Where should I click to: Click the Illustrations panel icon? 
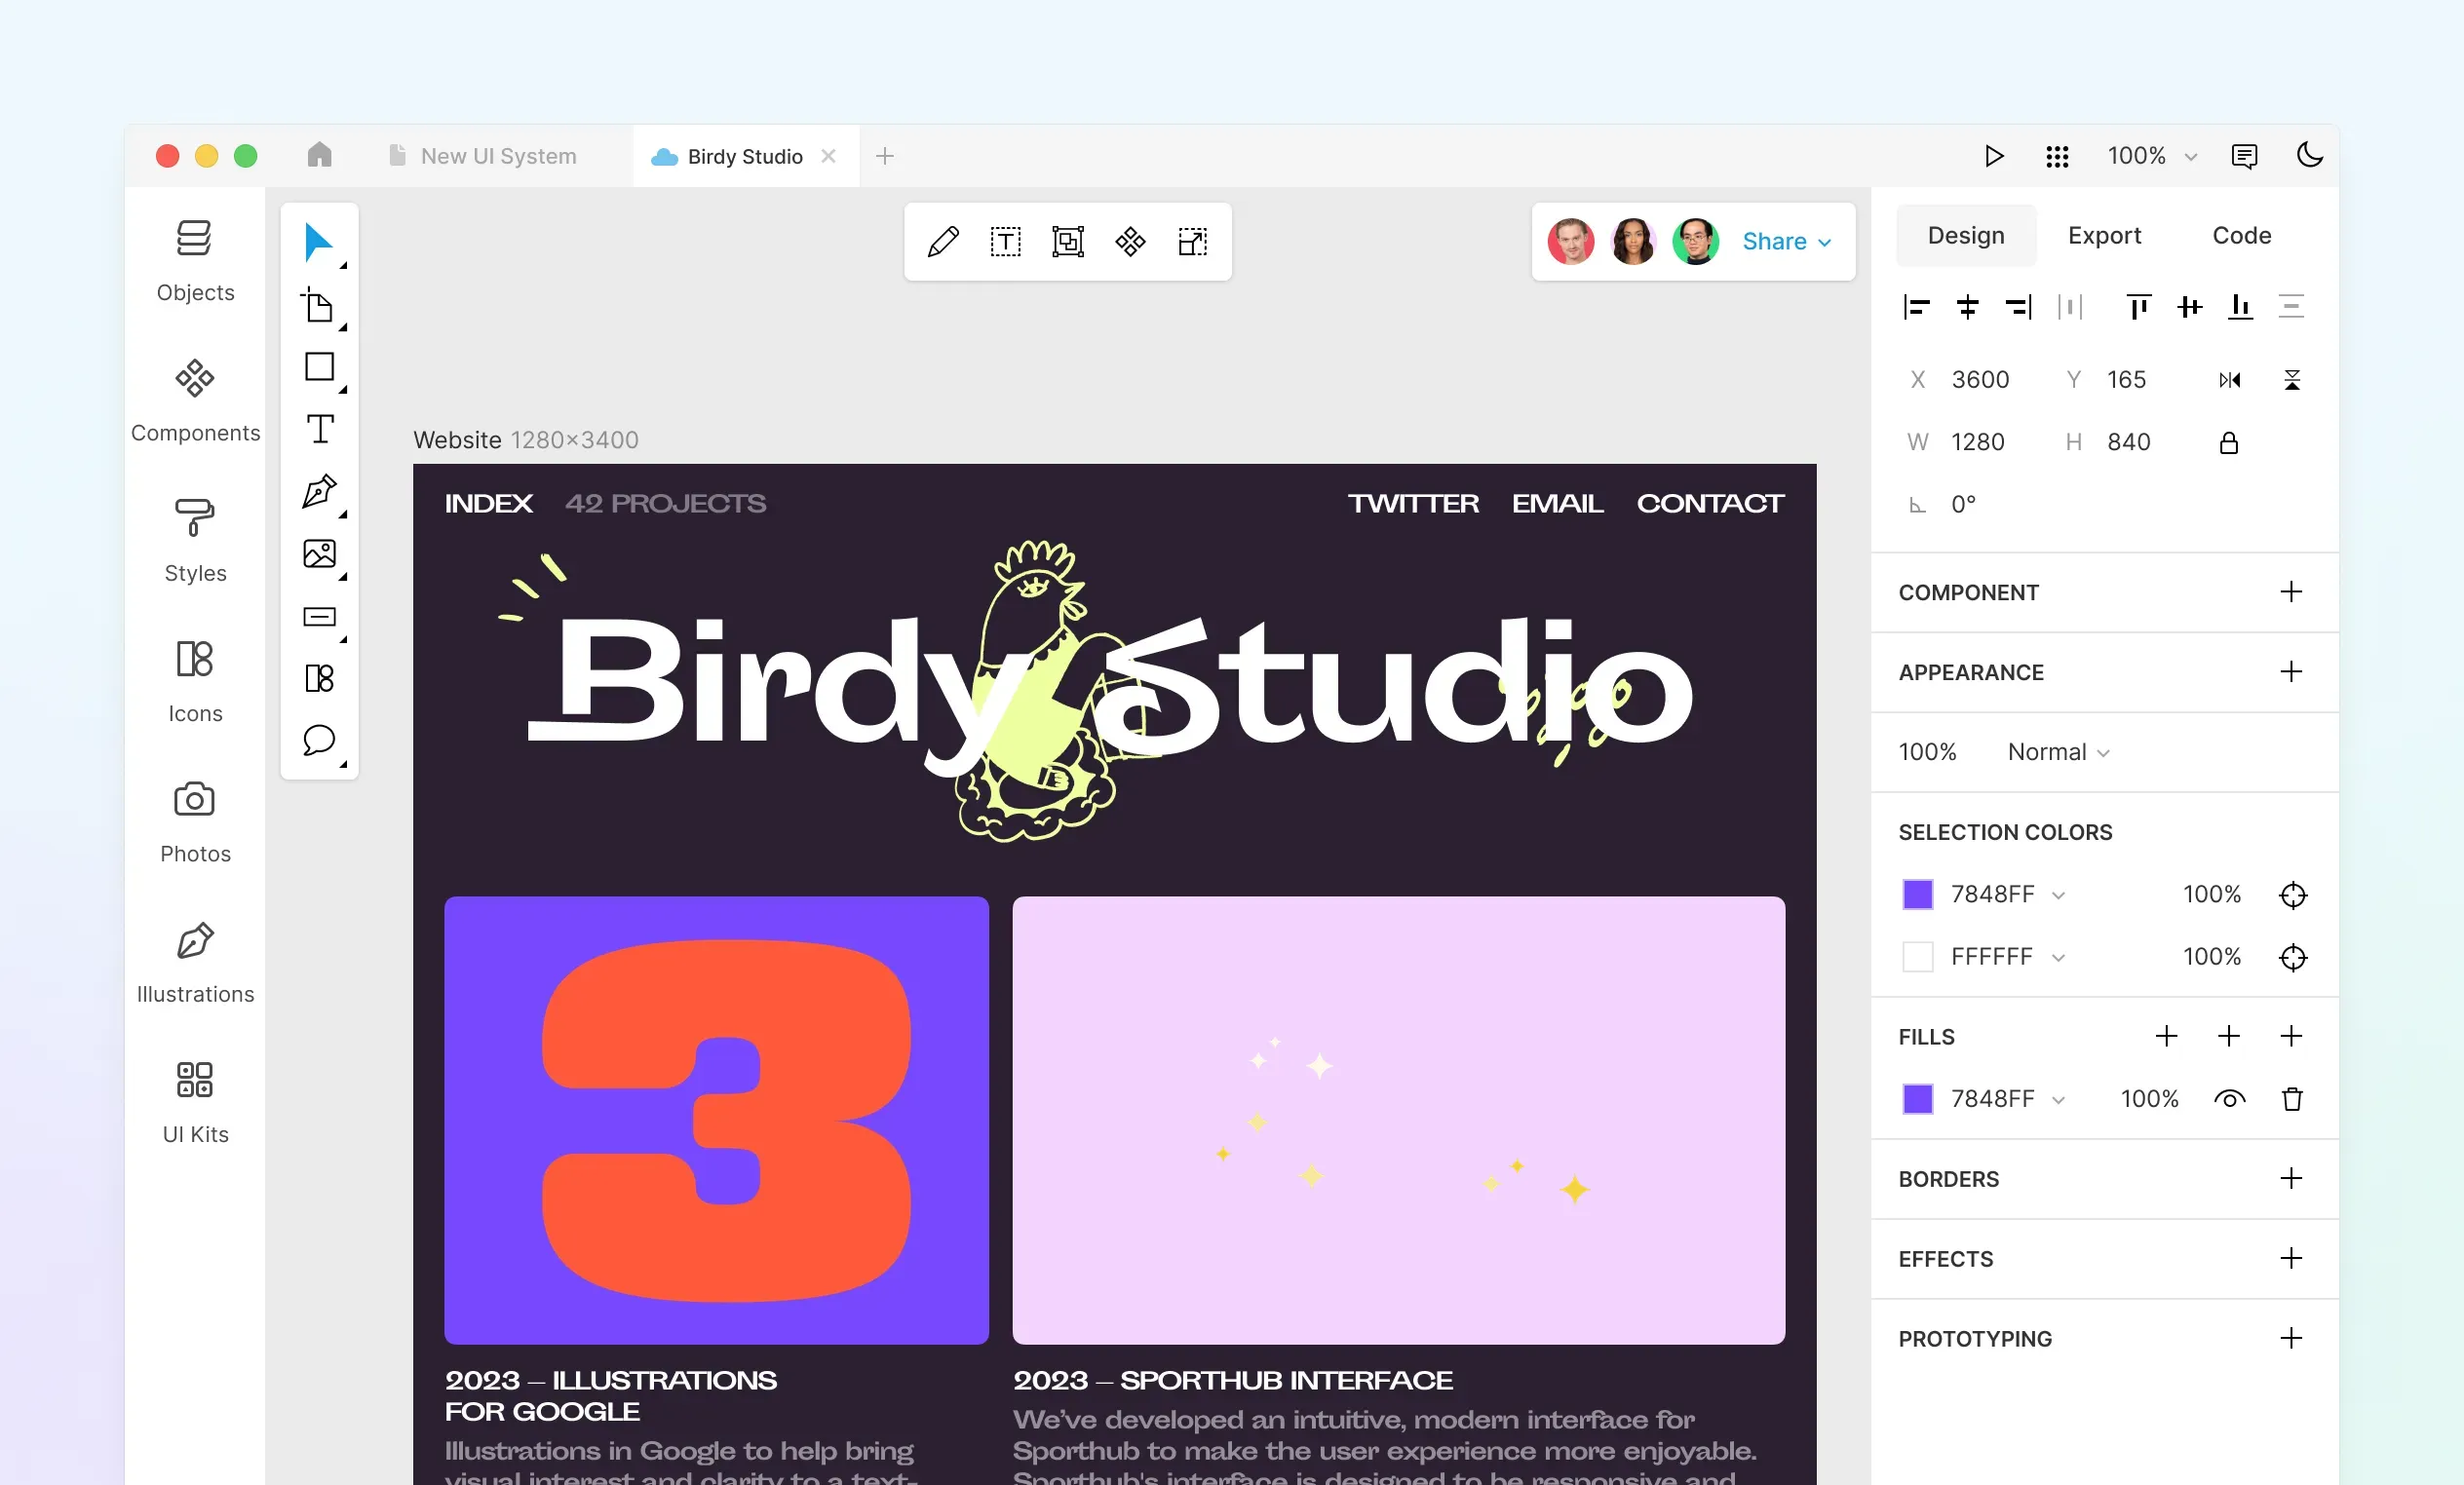(194, 943)
